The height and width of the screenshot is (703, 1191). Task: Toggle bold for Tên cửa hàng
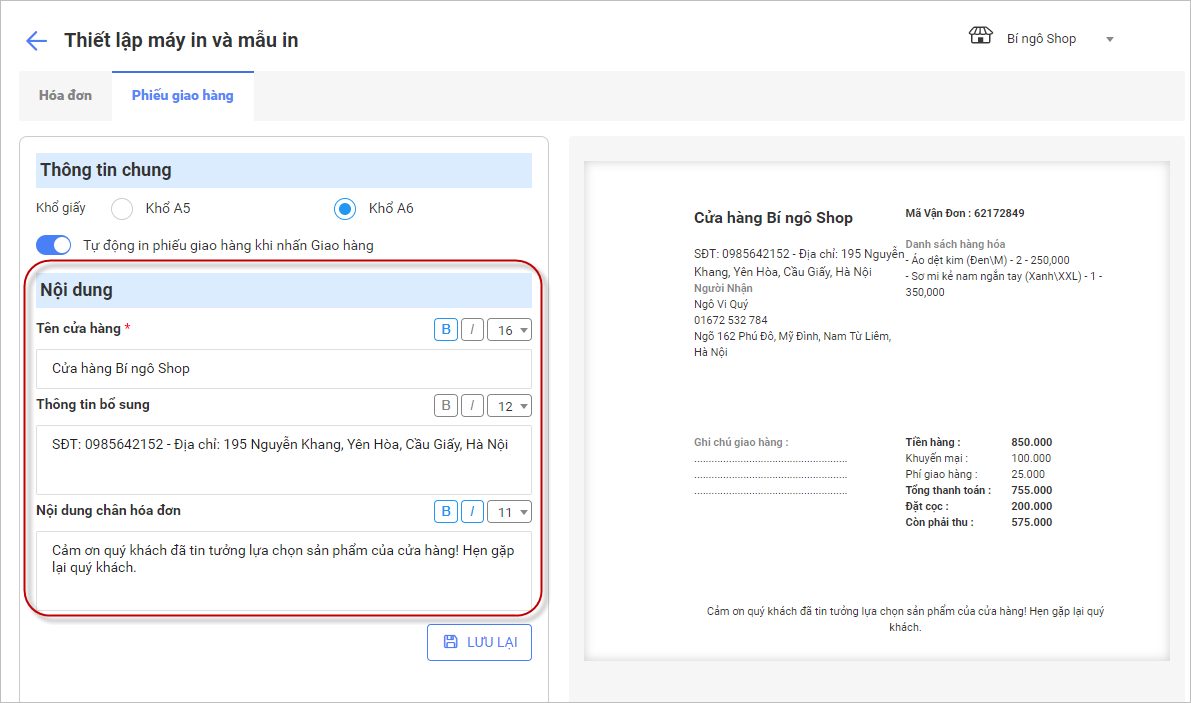pos(446,329)
